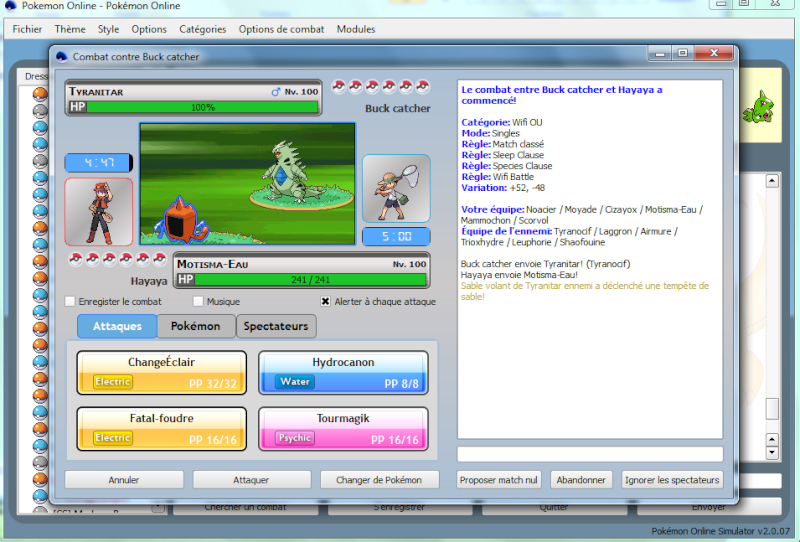Open the Modules menu
The width and height of the screenshot is (800, 542).
click(356, 29)
